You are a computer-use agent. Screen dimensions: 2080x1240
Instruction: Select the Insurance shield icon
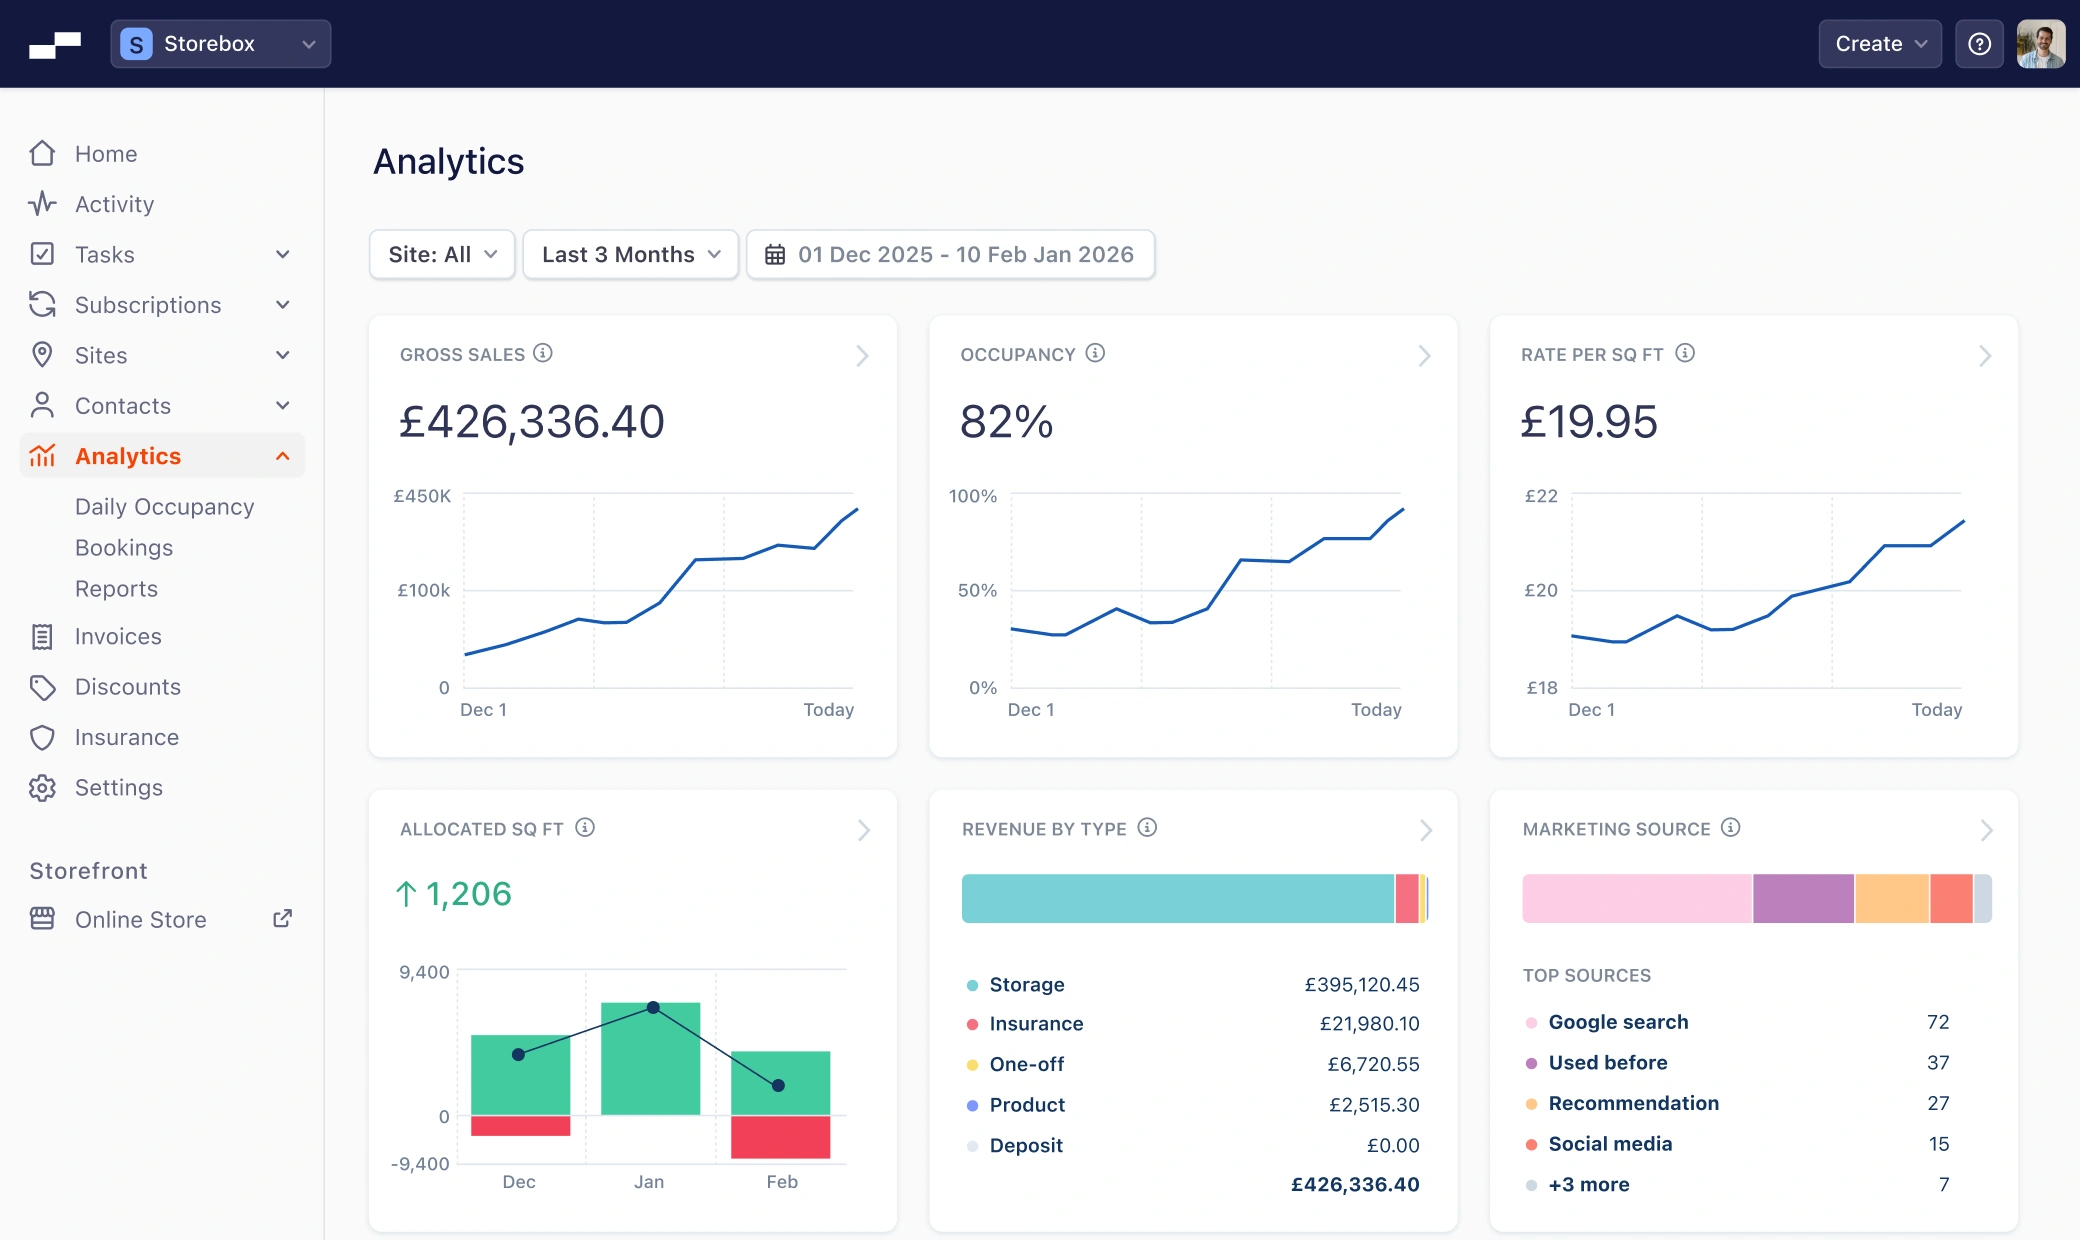[41, 737]
